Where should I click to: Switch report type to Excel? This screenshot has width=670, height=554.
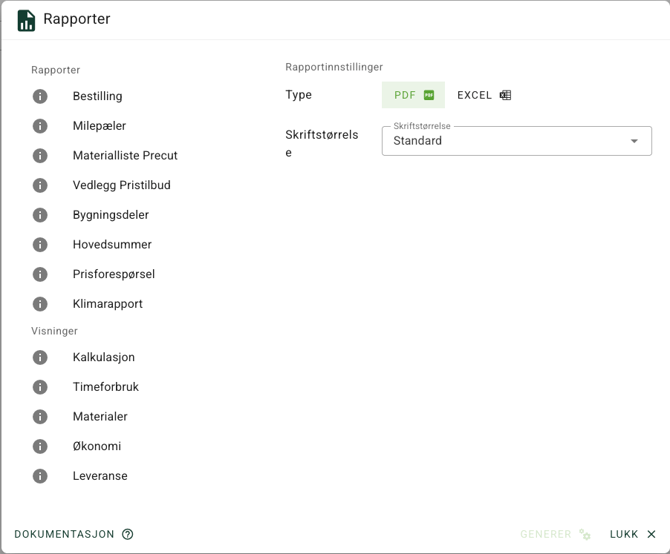pyautogui.click(x=484, y=95)
